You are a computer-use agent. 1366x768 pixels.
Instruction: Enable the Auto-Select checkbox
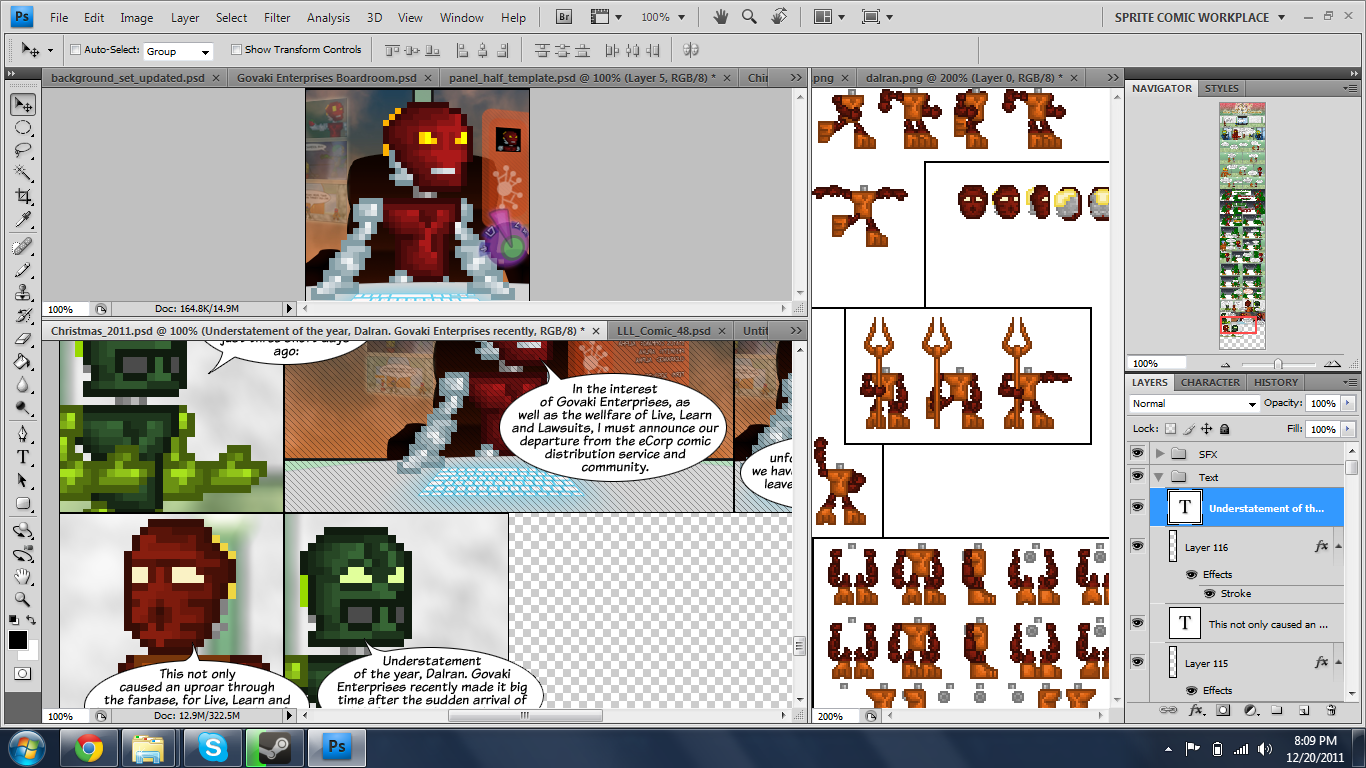[76, 50]
